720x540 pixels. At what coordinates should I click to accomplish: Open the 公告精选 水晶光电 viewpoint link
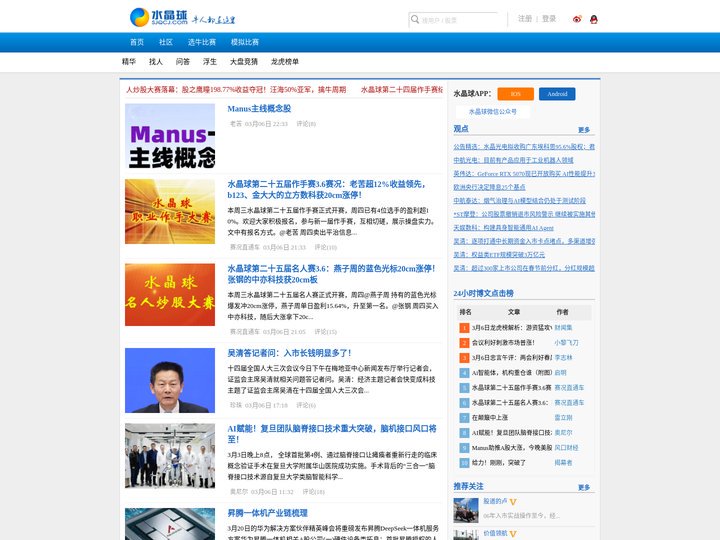[x=524, y=147]
